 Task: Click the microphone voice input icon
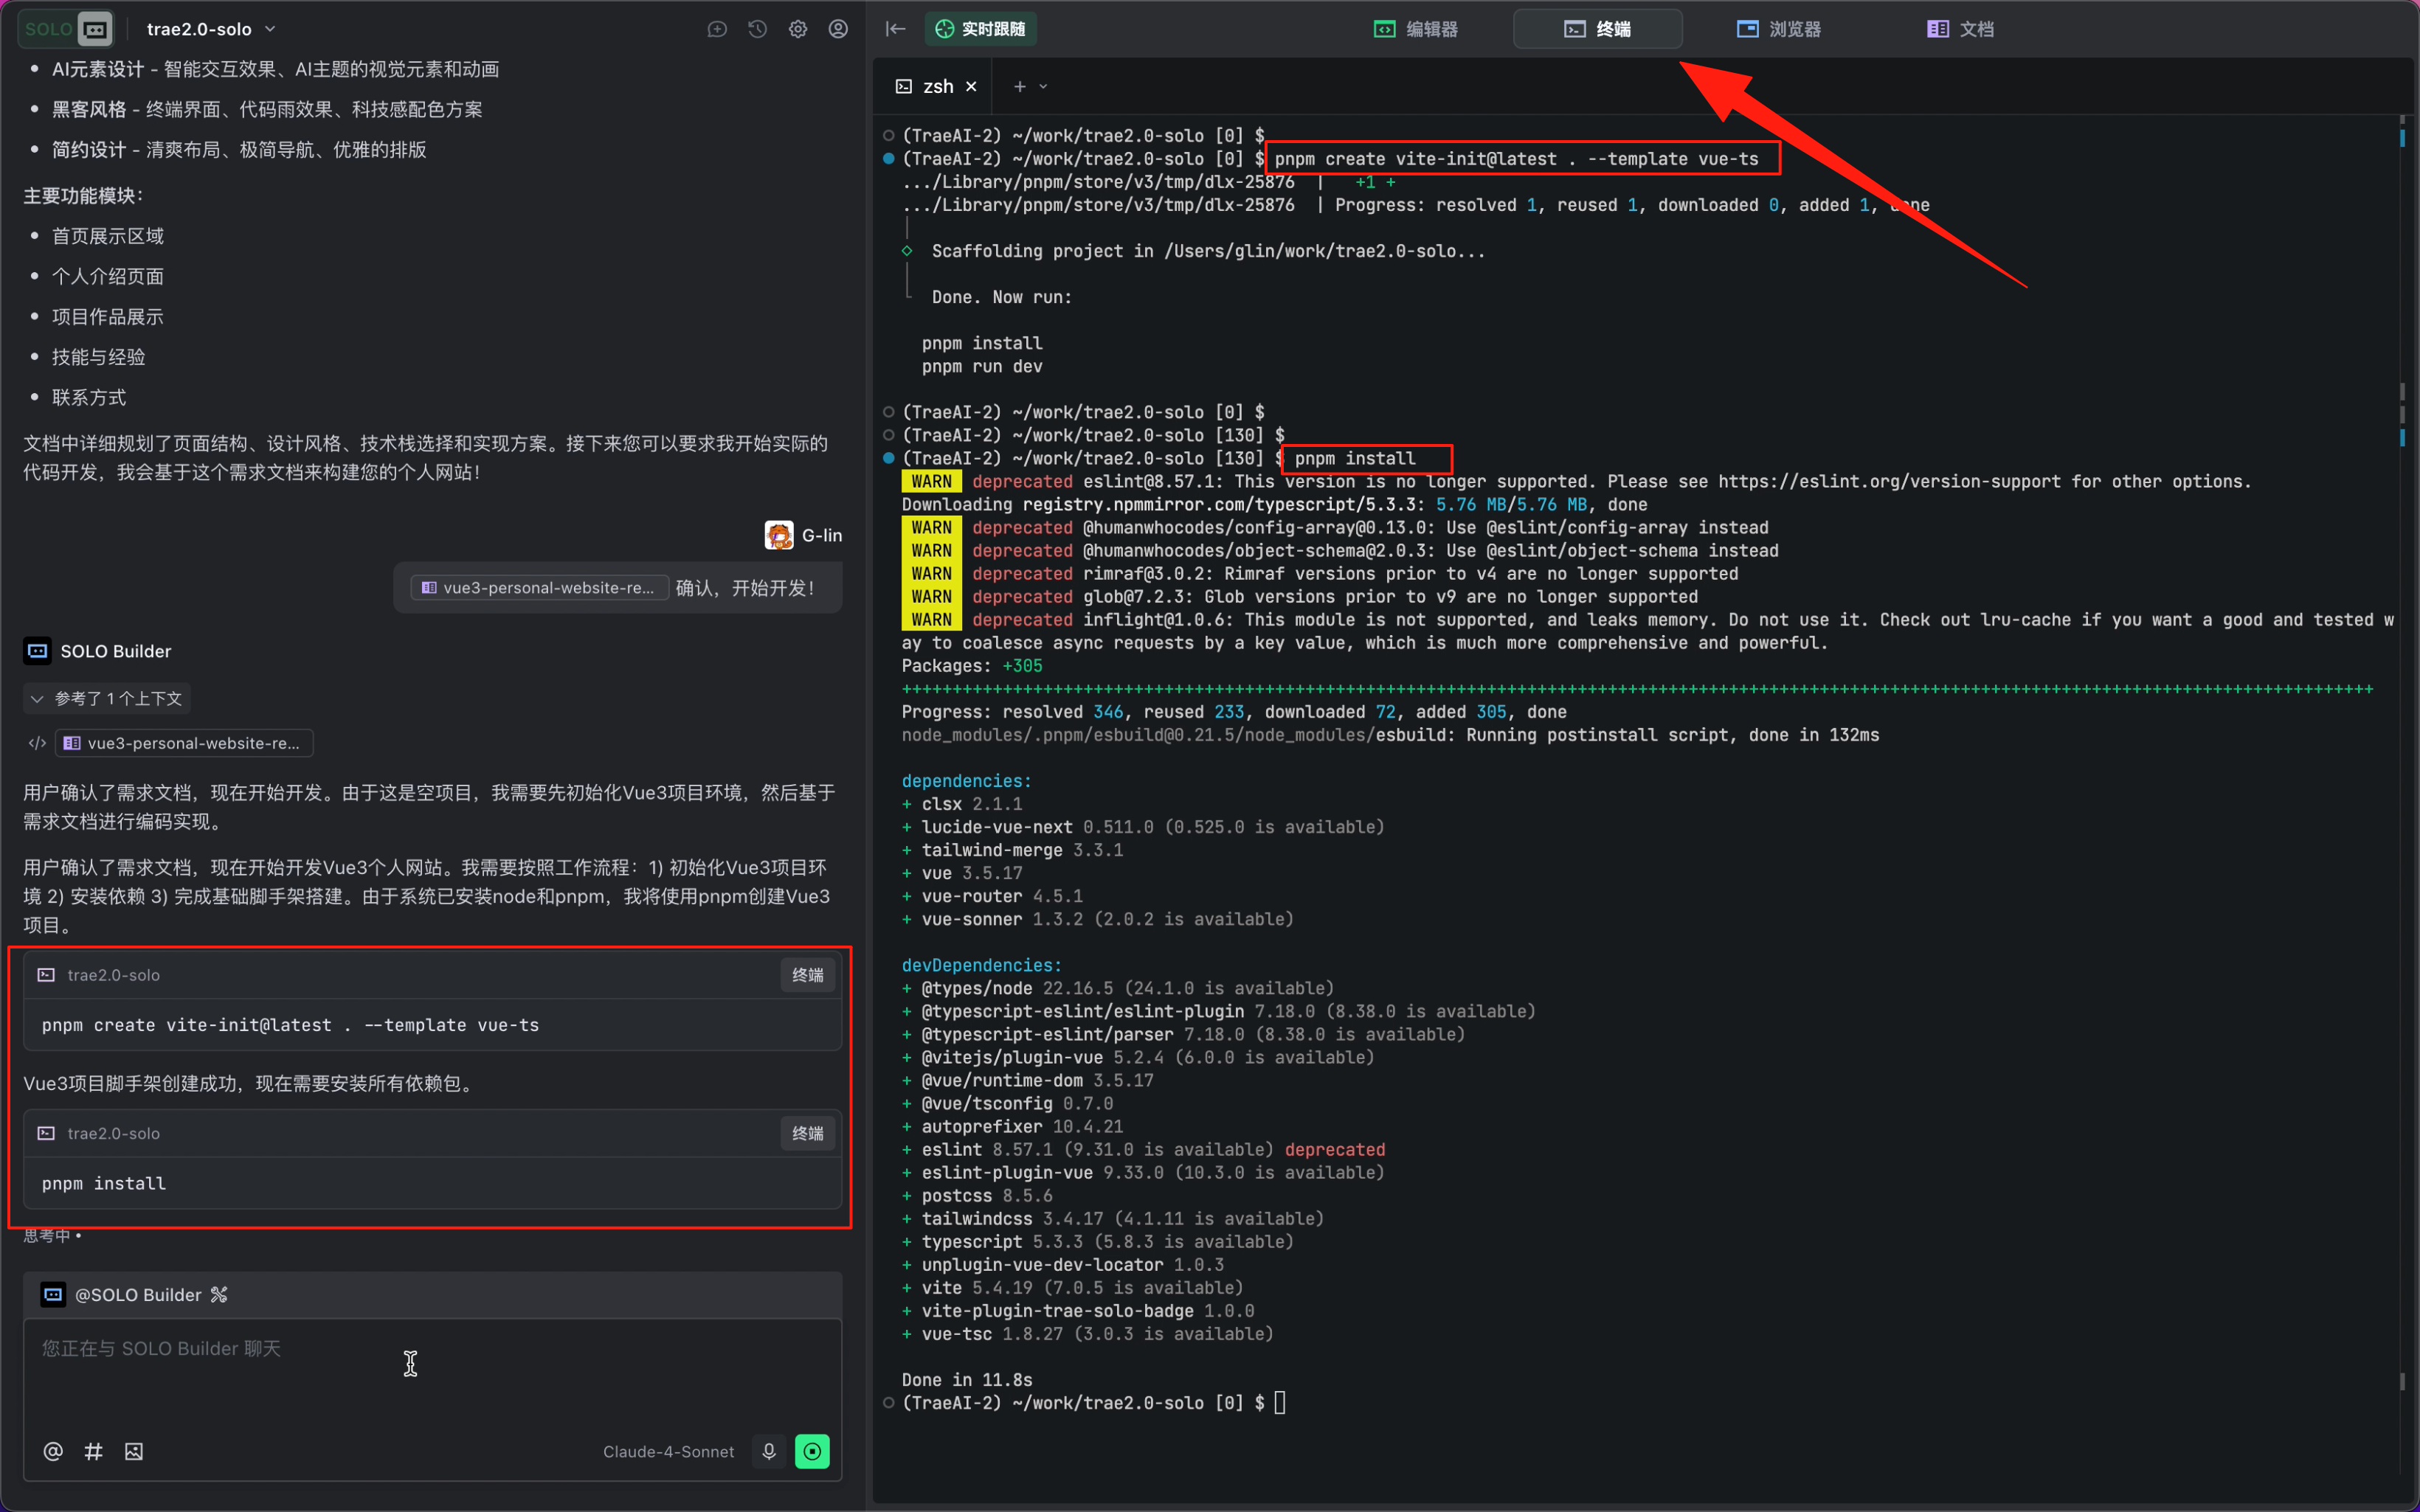click(768, 1451)
